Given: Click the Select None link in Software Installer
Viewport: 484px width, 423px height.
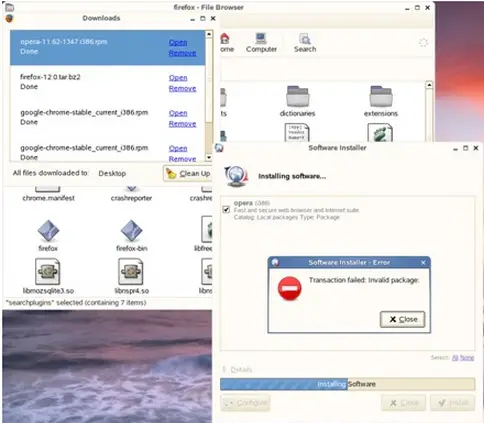Looking at the screenshot, I should coord(467,358).
